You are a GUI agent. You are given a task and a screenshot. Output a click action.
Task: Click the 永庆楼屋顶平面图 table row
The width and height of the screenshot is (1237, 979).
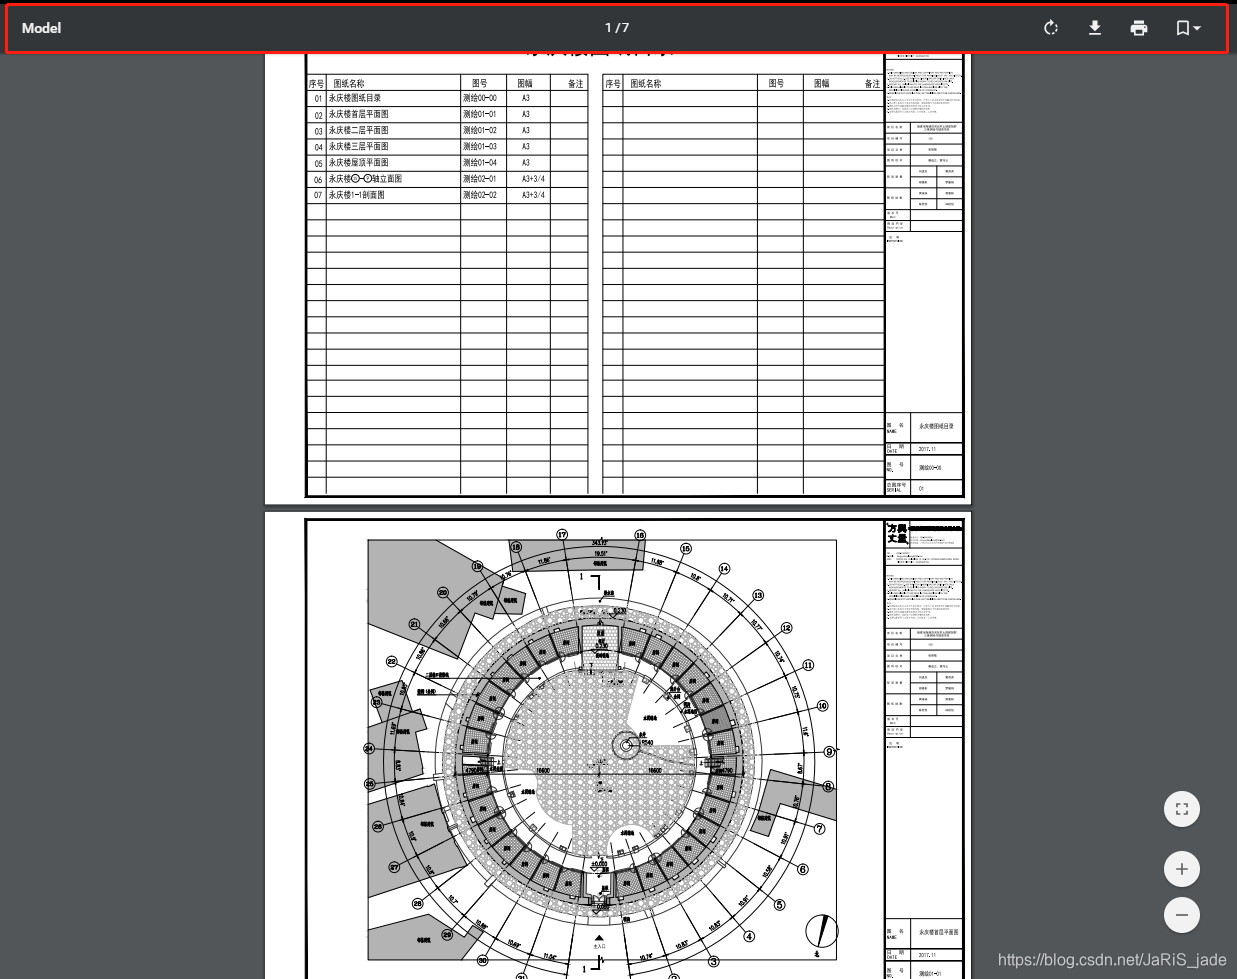pos(446,162)
